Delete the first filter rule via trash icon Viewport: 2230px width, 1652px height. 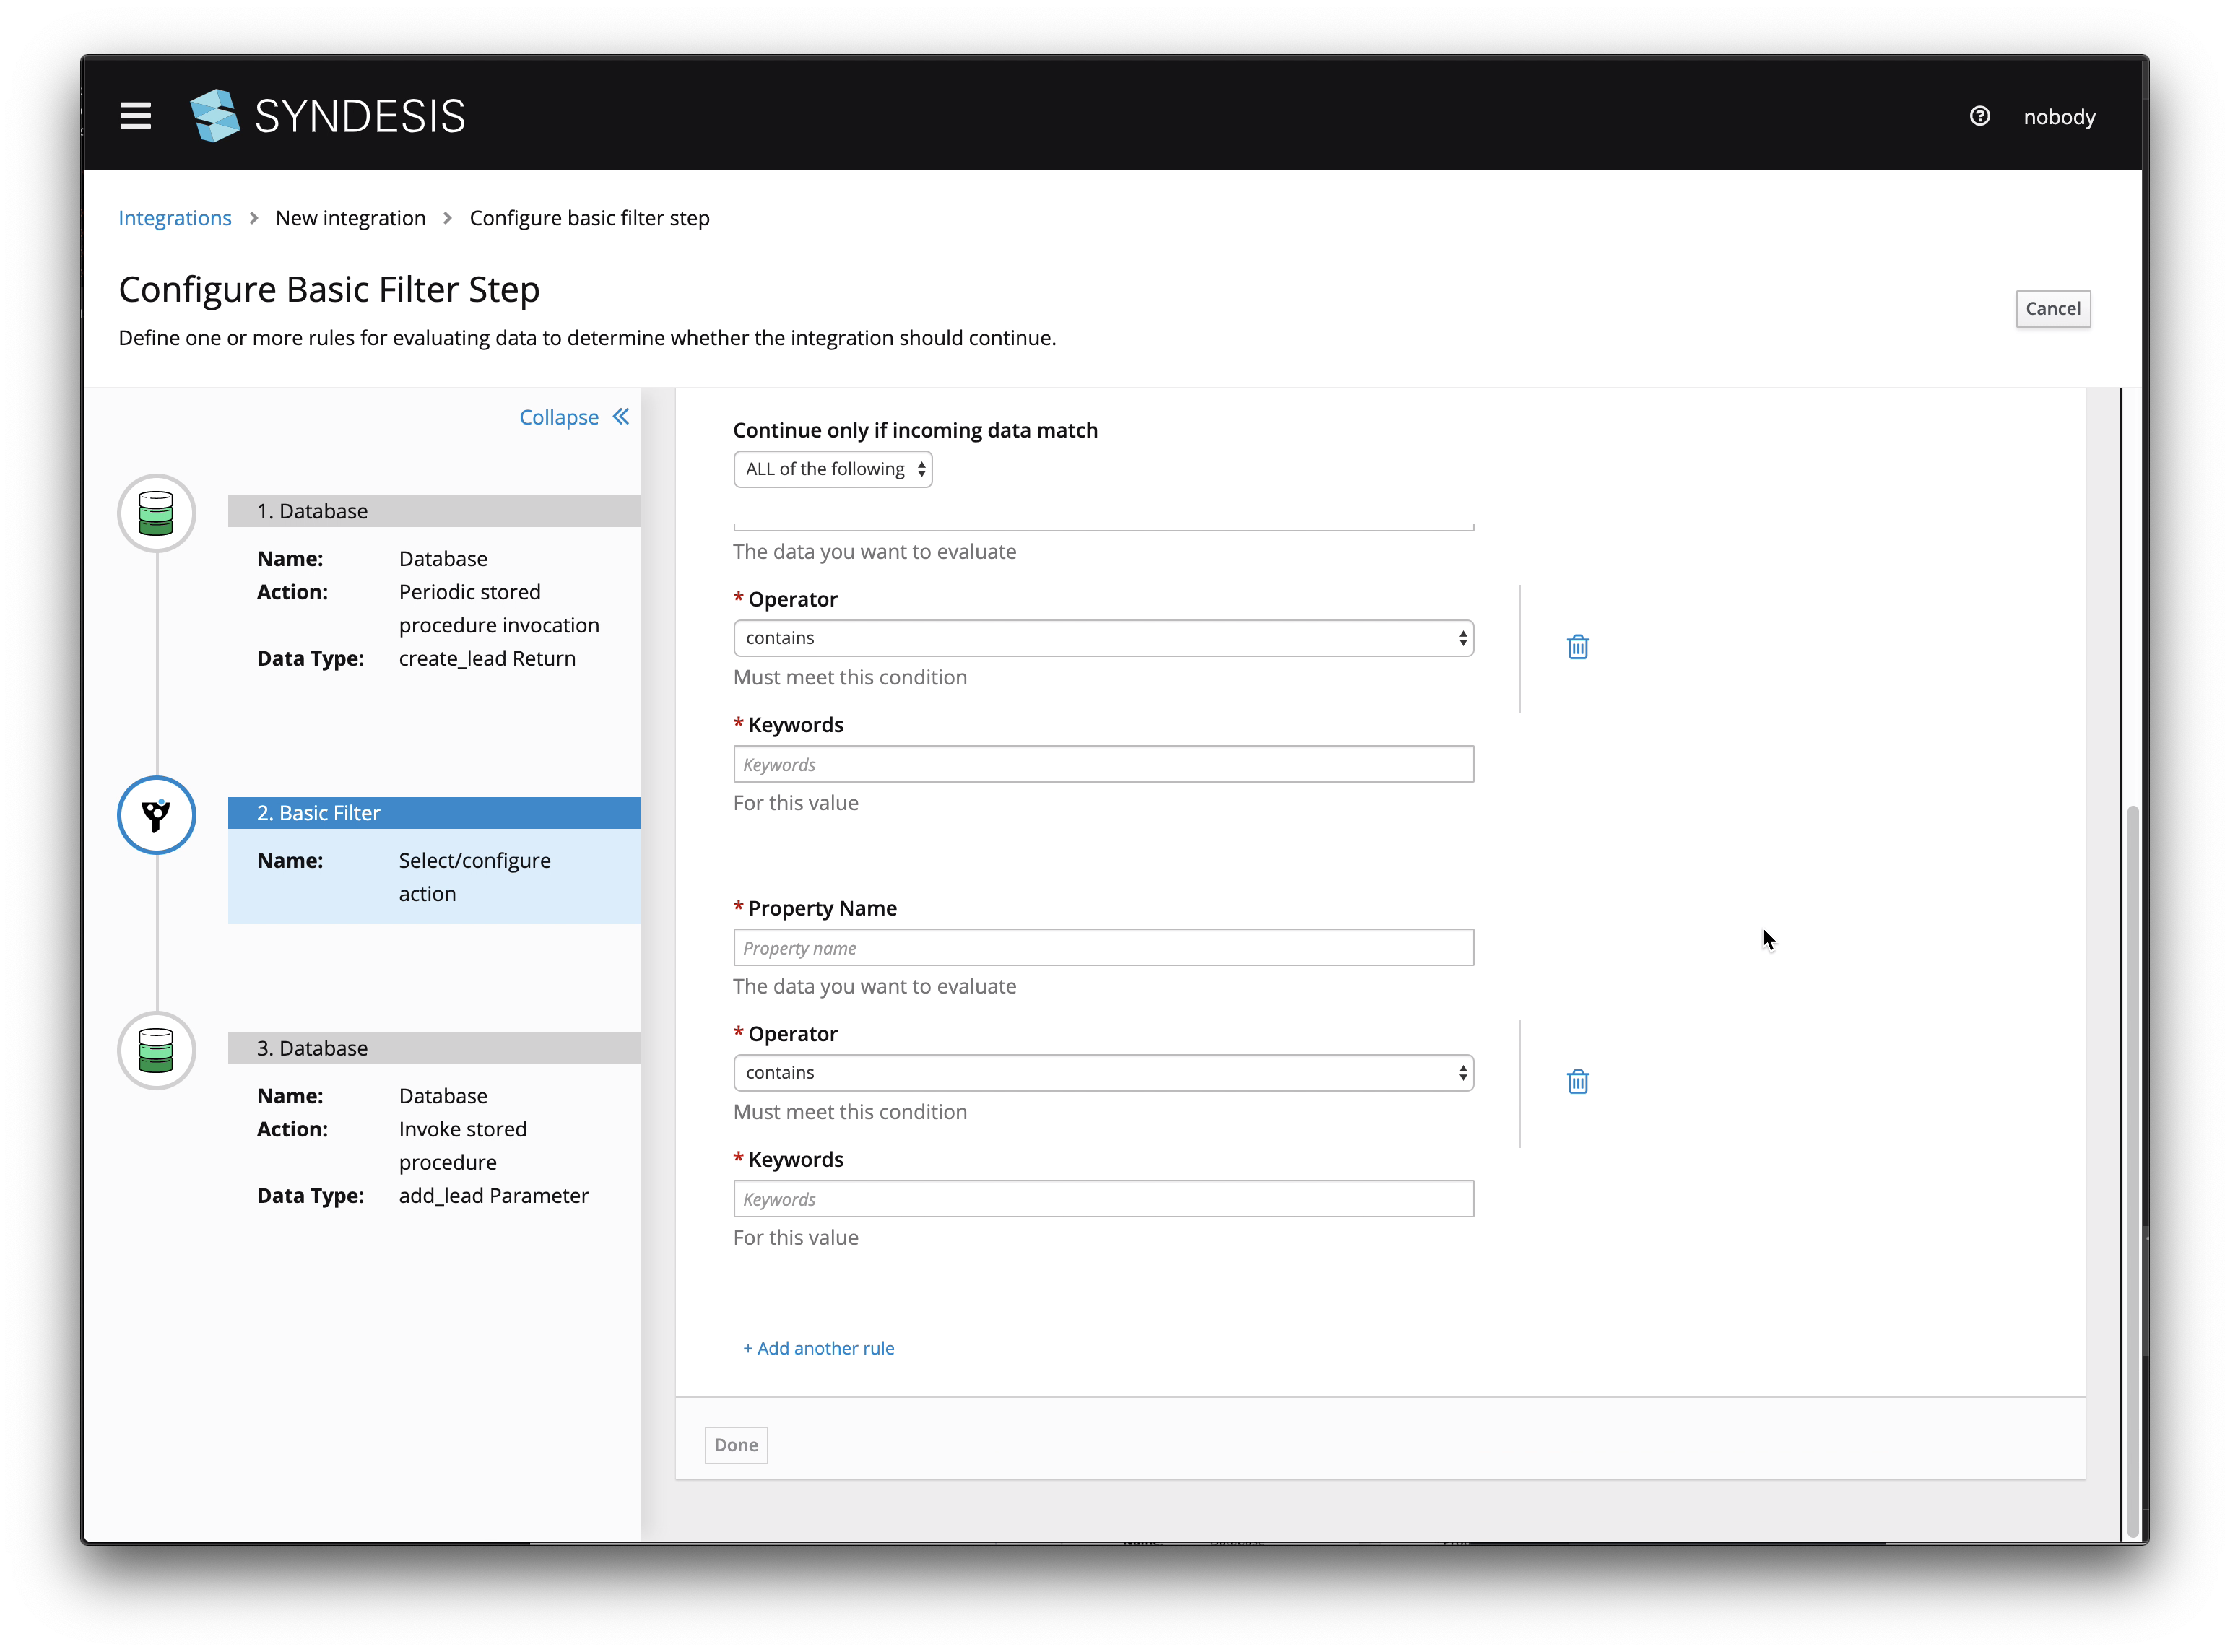1577,647
